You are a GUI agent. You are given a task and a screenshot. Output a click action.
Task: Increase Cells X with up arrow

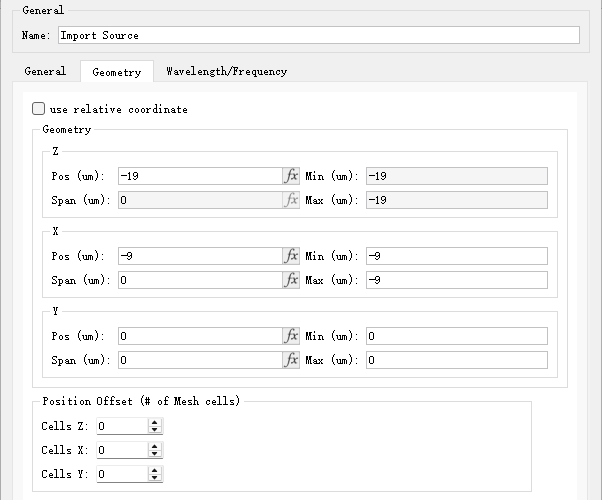(x=154, y=446)
